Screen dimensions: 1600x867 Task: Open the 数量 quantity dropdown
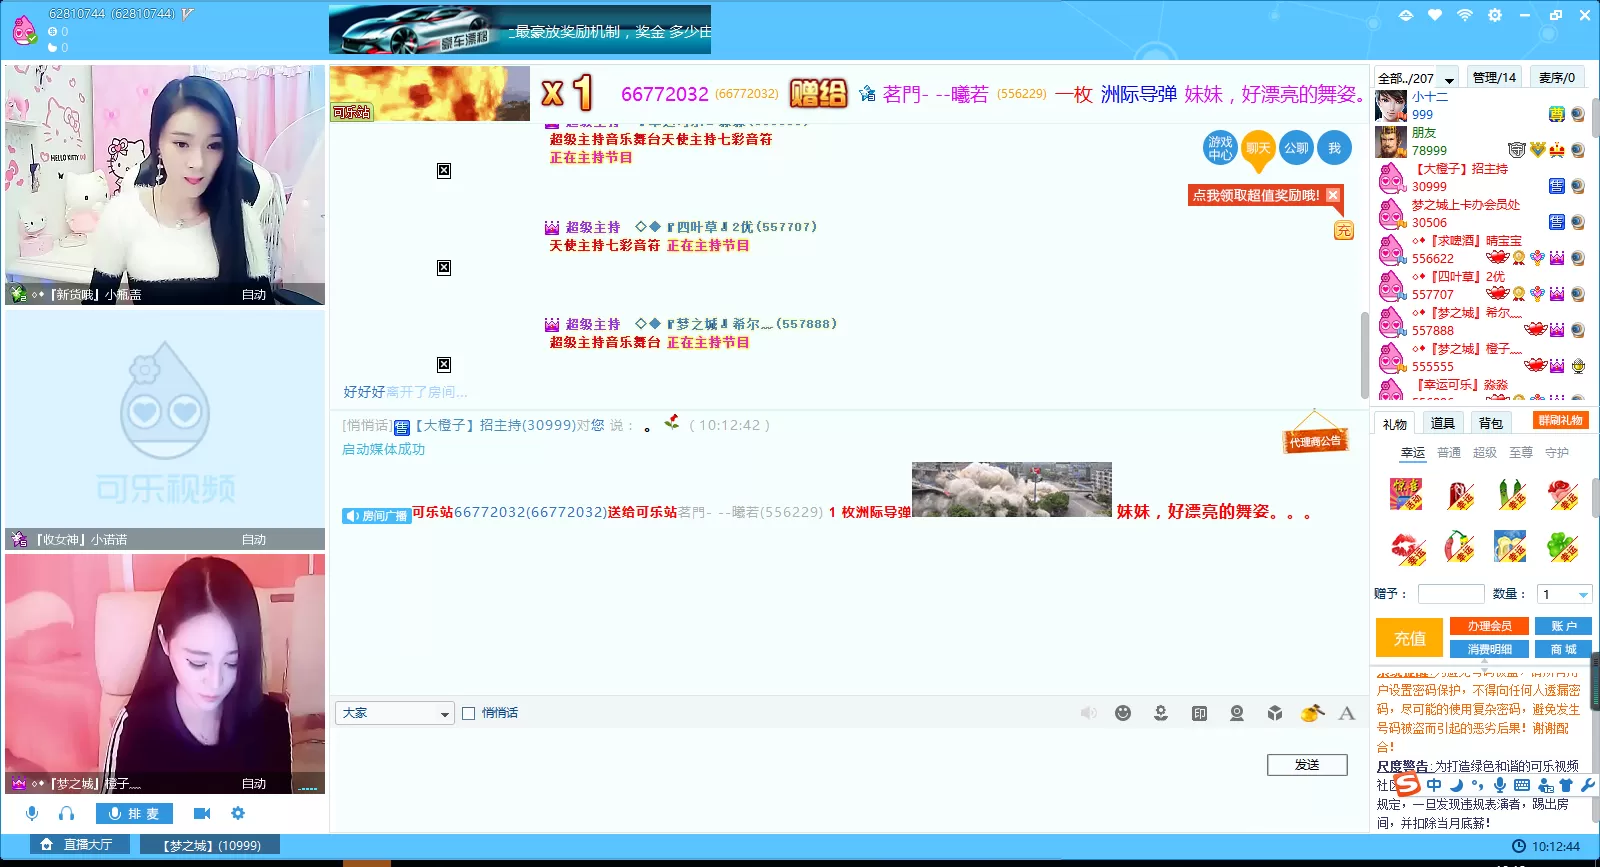pos(1564,594)
